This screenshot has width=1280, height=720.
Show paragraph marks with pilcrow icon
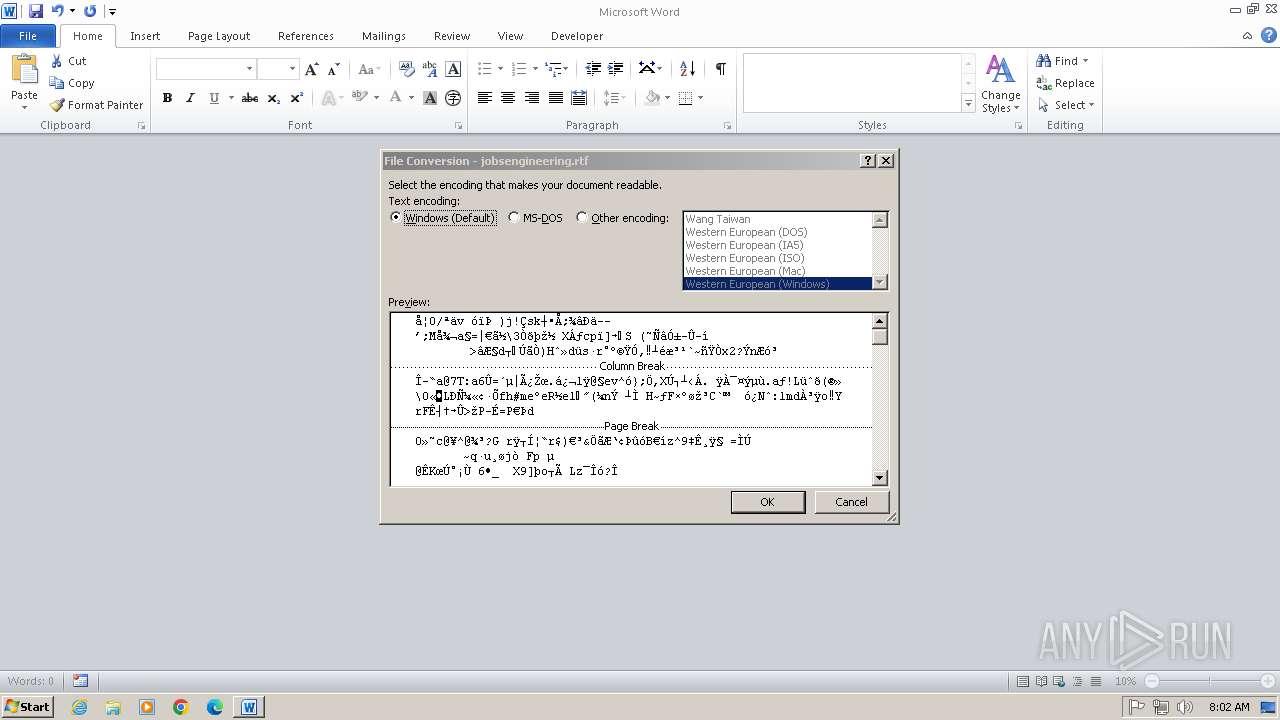(x=720, y=69)
